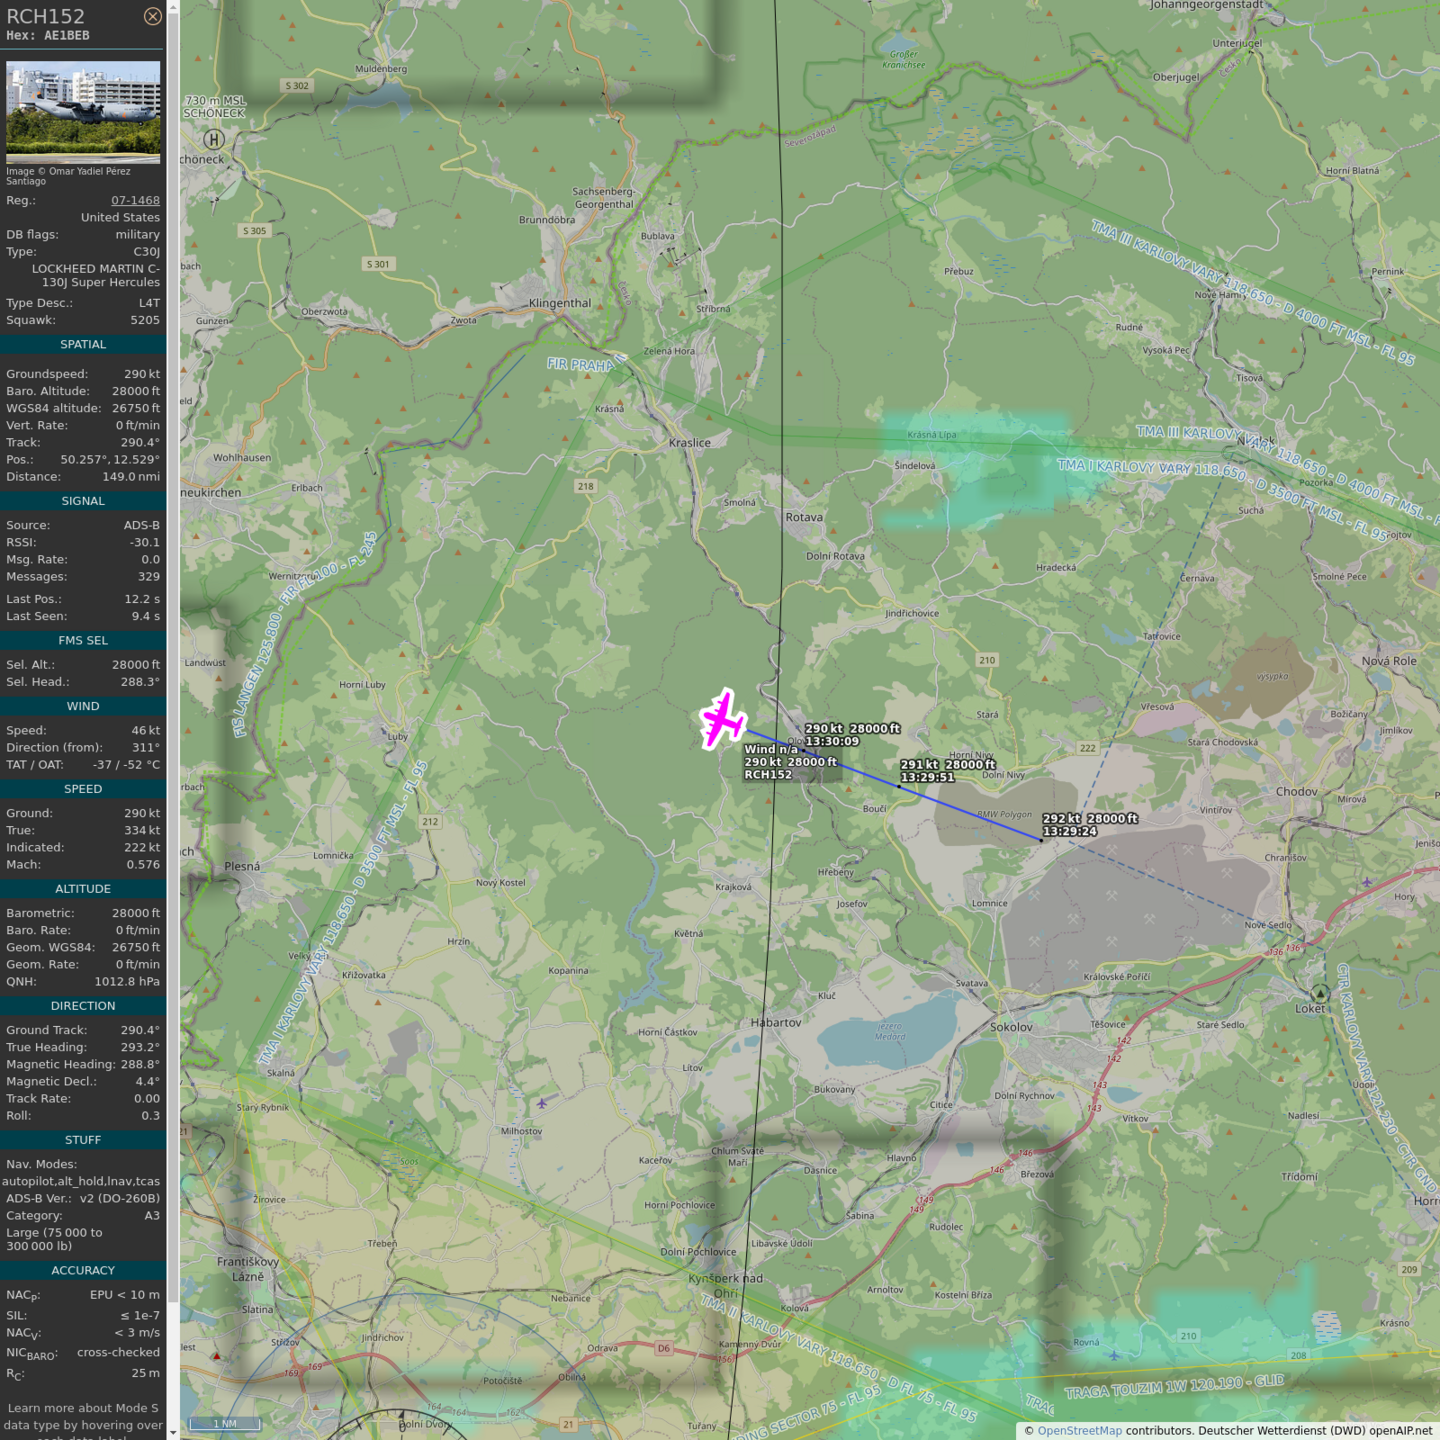Screen dimensions: 1440x1440
Task: Open the 07-1468 registration link
Action: click(x=135, y=200)
